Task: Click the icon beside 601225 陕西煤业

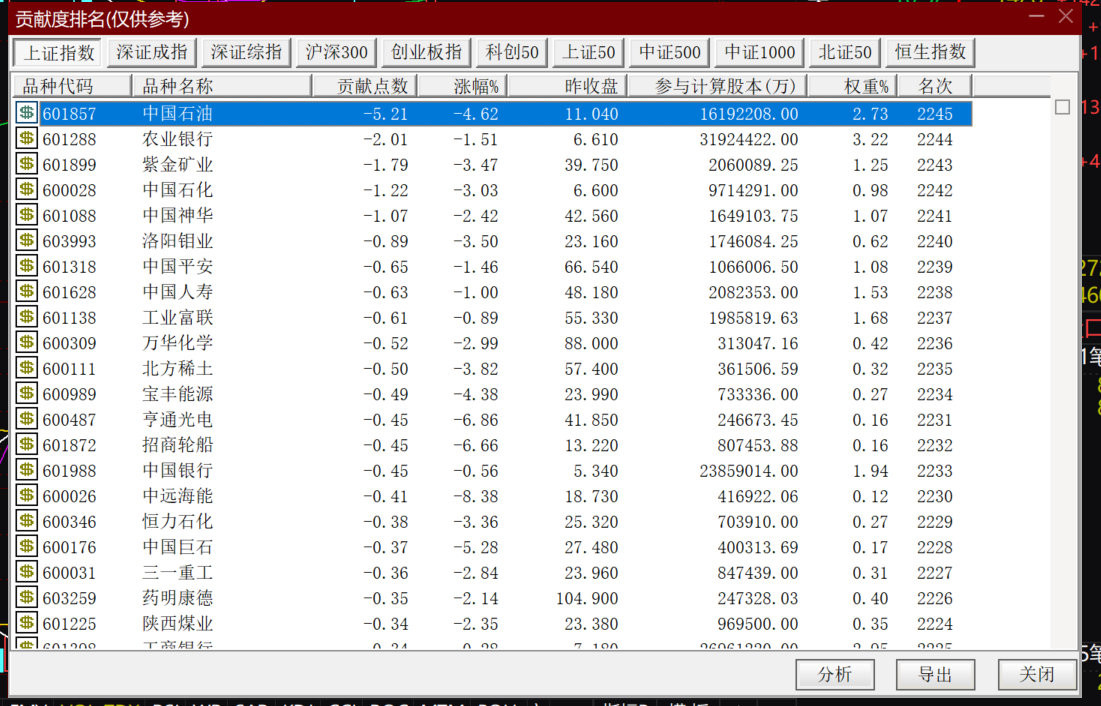Action: click(27, 623)
